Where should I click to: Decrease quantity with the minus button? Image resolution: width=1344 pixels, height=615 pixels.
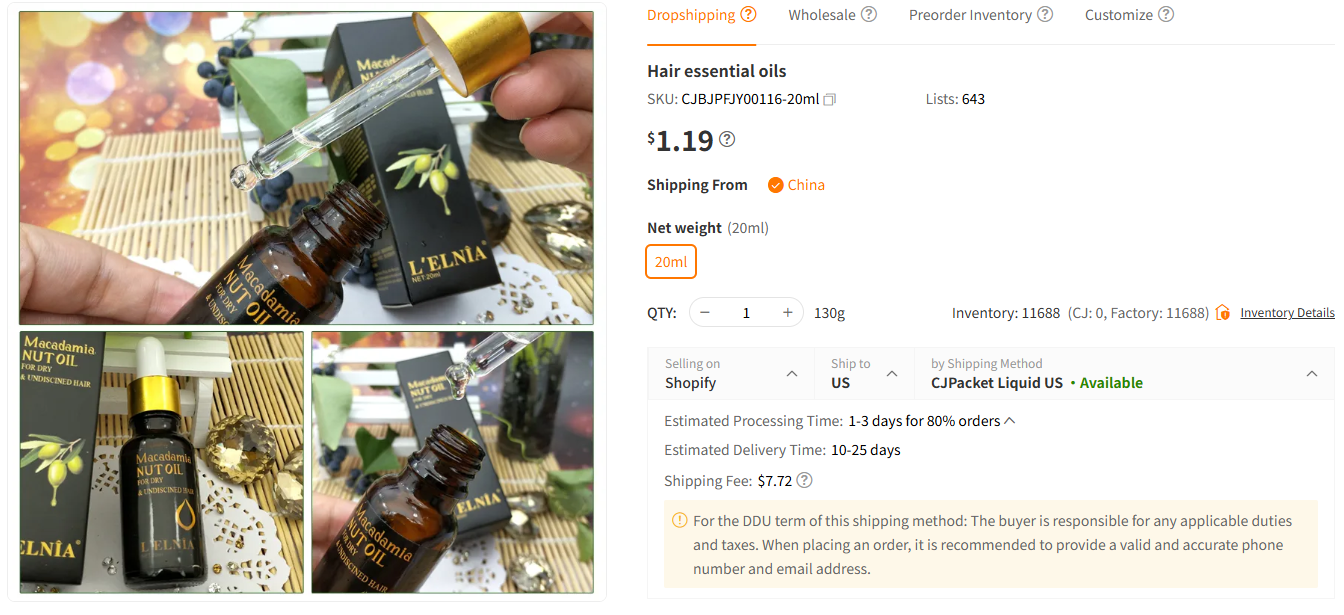coord(705,313)
